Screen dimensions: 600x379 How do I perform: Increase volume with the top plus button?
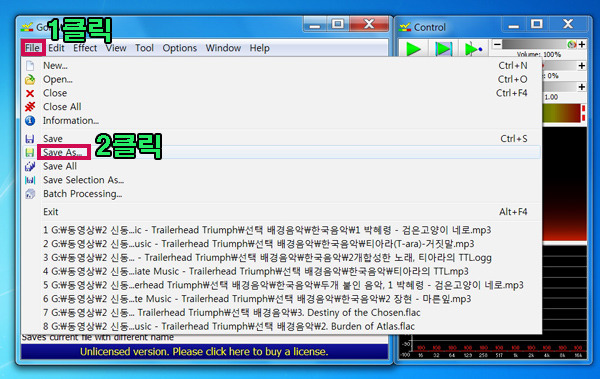(582, 44)
